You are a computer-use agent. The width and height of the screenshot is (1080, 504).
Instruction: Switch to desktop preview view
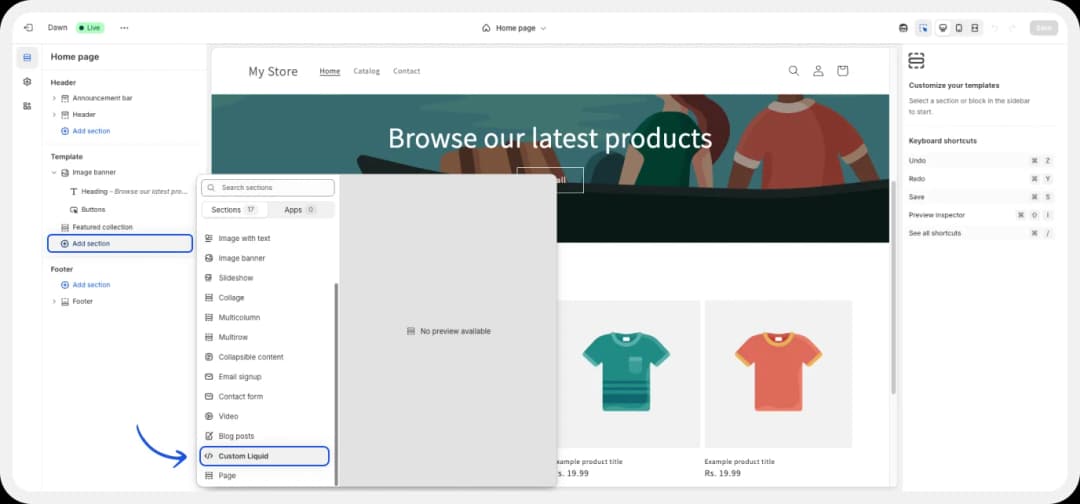pos(943,28)
